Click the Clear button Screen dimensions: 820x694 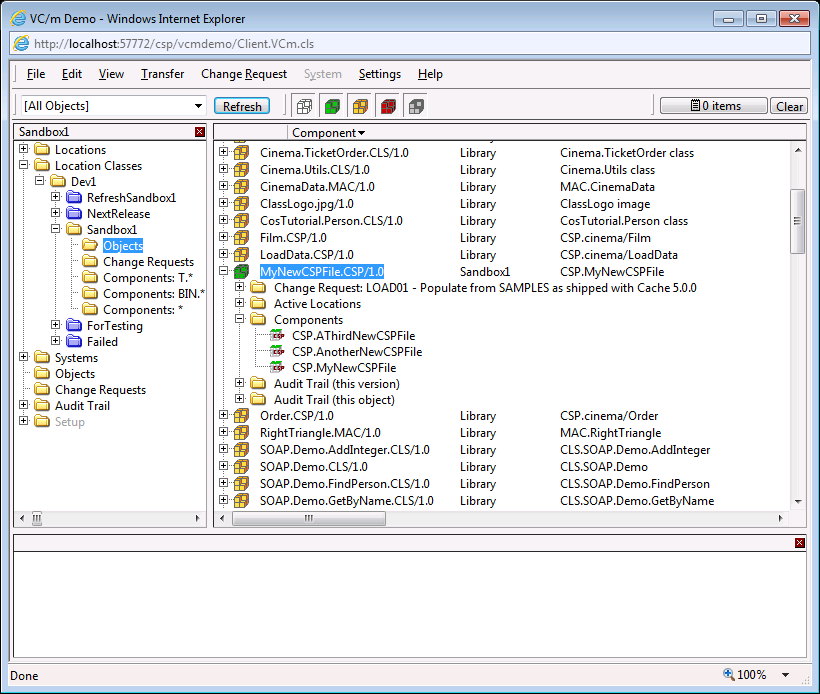click(x=789, y=106)
